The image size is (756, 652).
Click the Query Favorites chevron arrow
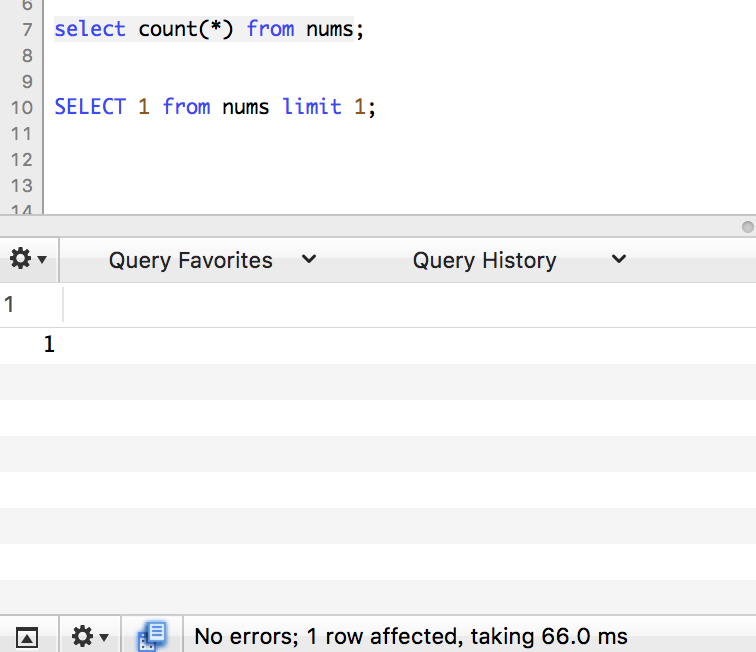pos(309,260)
